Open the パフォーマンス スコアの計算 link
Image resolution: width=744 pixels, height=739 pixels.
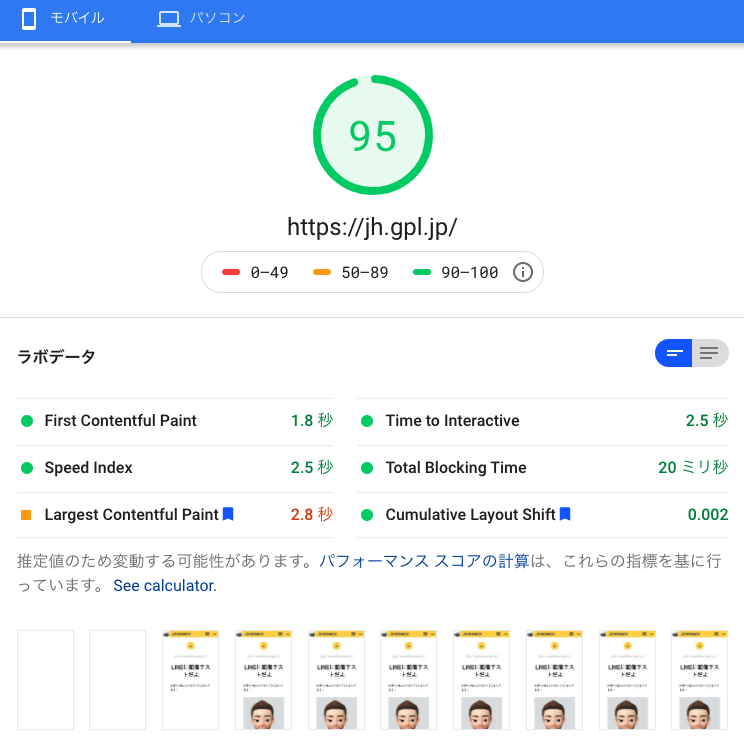click(424, 561)
